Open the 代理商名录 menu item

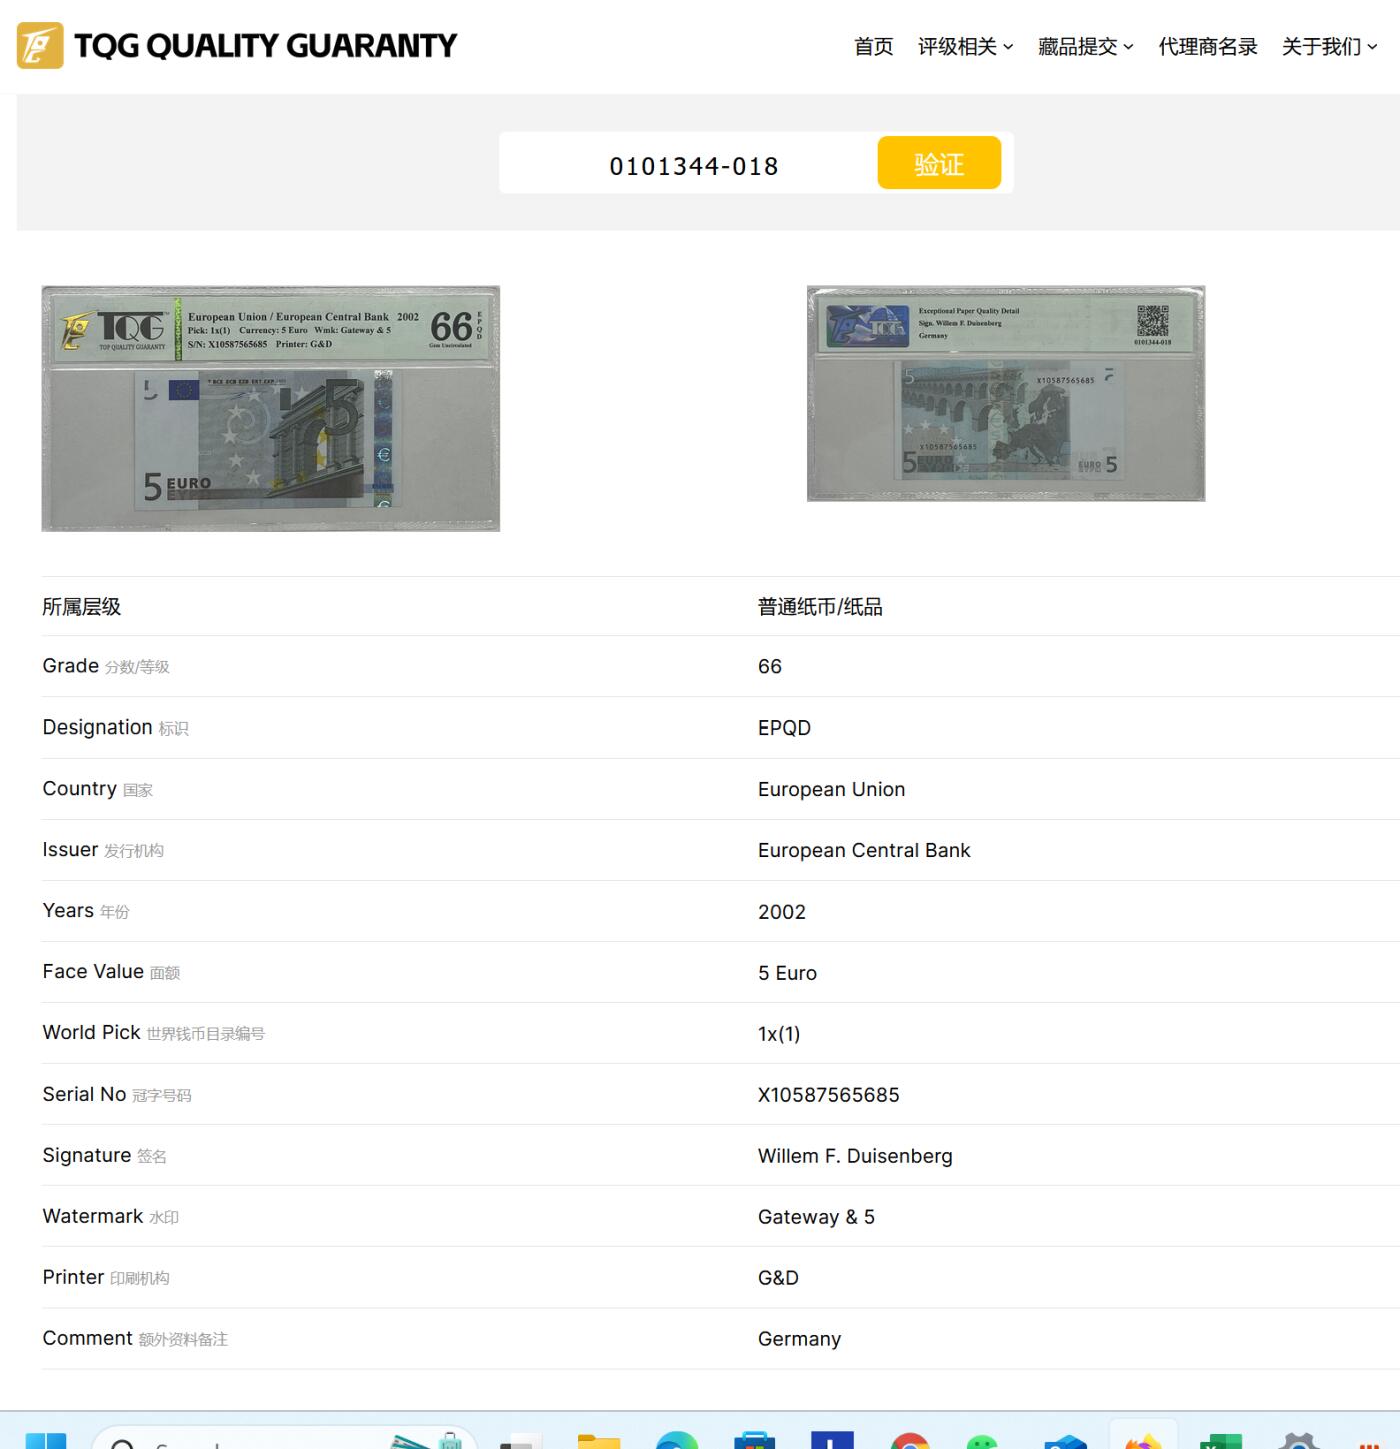tap(1207, 46)
